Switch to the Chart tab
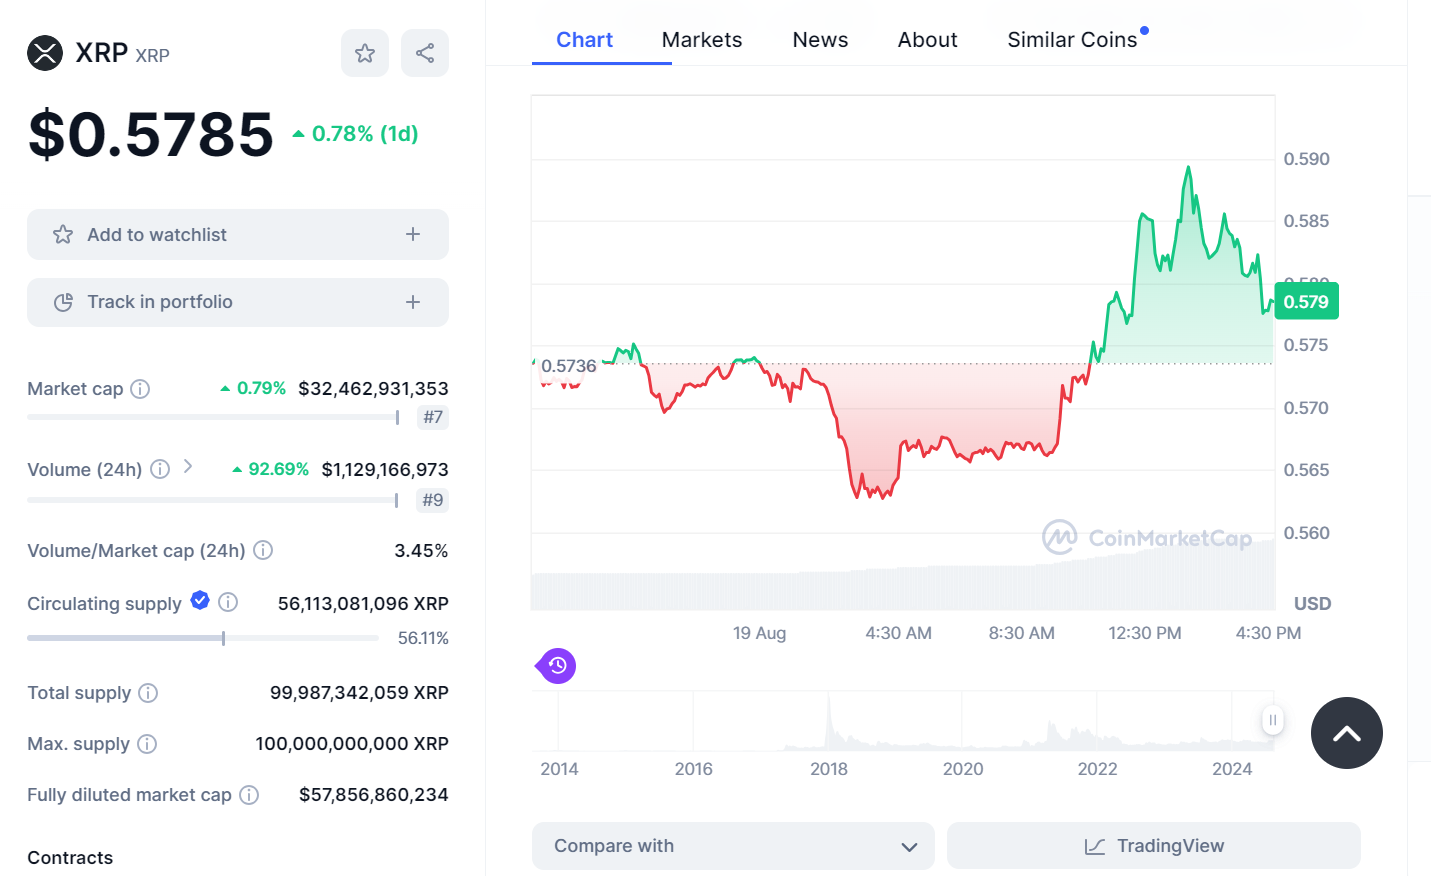Viewport: 1431px width, 876px height. pos(584,40)
